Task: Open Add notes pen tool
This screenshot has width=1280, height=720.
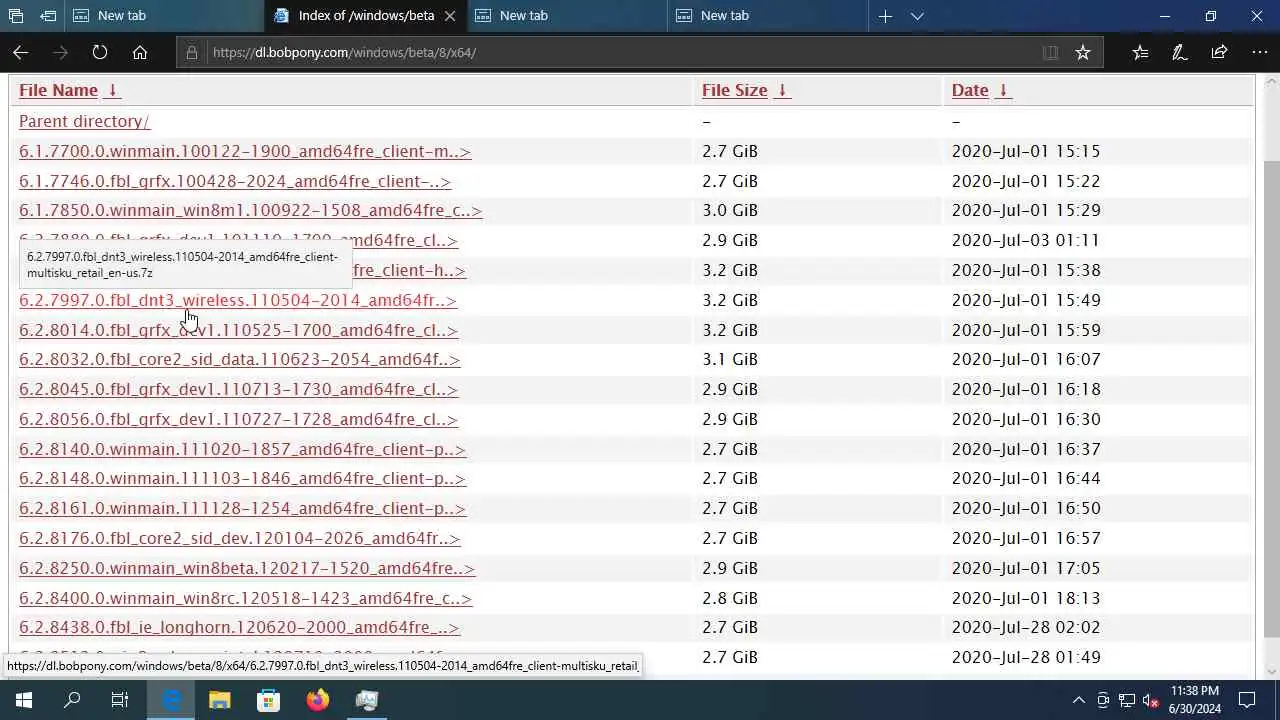Action: coord(1179,52)
